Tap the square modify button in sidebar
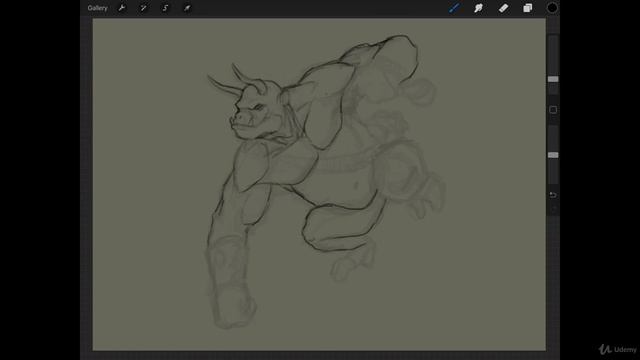This screenshot has width=640, height=360. [553, 110]
